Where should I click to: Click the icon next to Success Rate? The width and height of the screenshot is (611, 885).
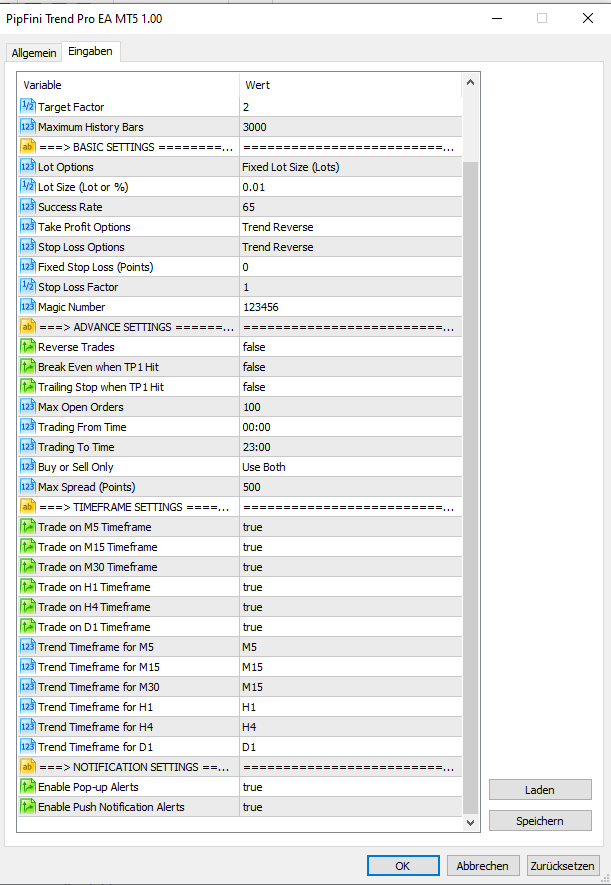pos(28,207)
